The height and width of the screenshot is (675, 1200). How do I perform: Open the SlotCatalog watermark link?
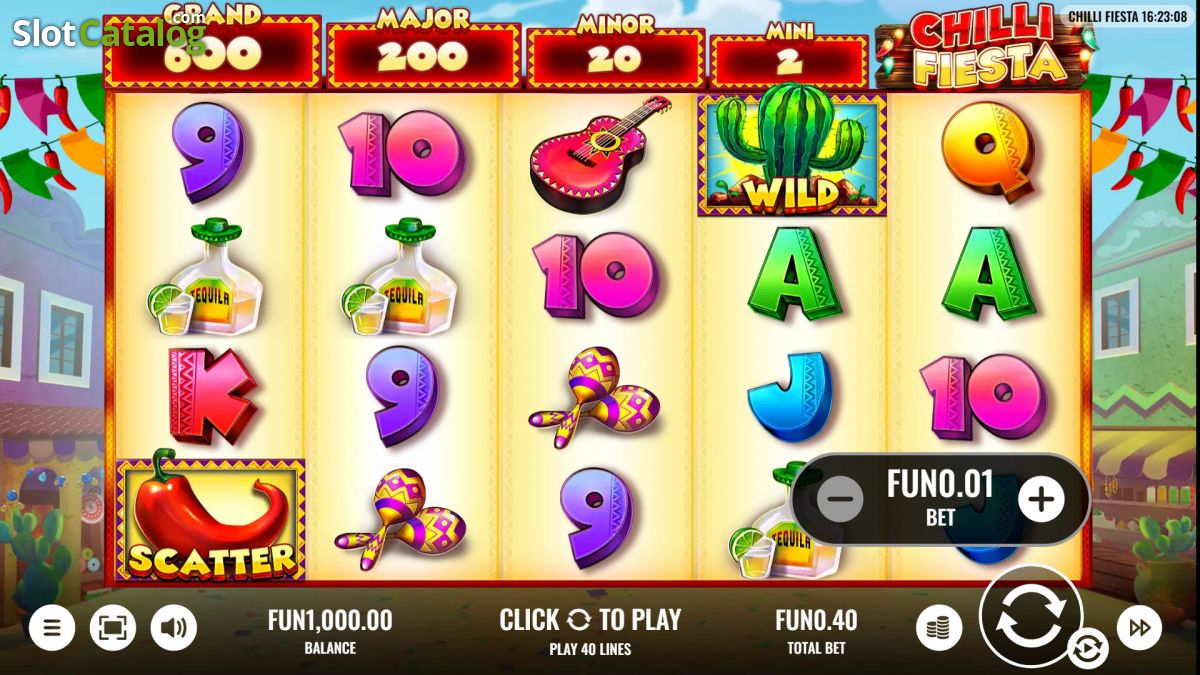(x=108, y=31)
